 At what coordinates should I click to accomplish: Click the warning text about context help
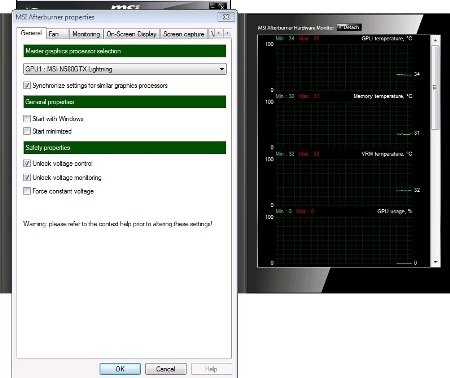tap(117, 224)
